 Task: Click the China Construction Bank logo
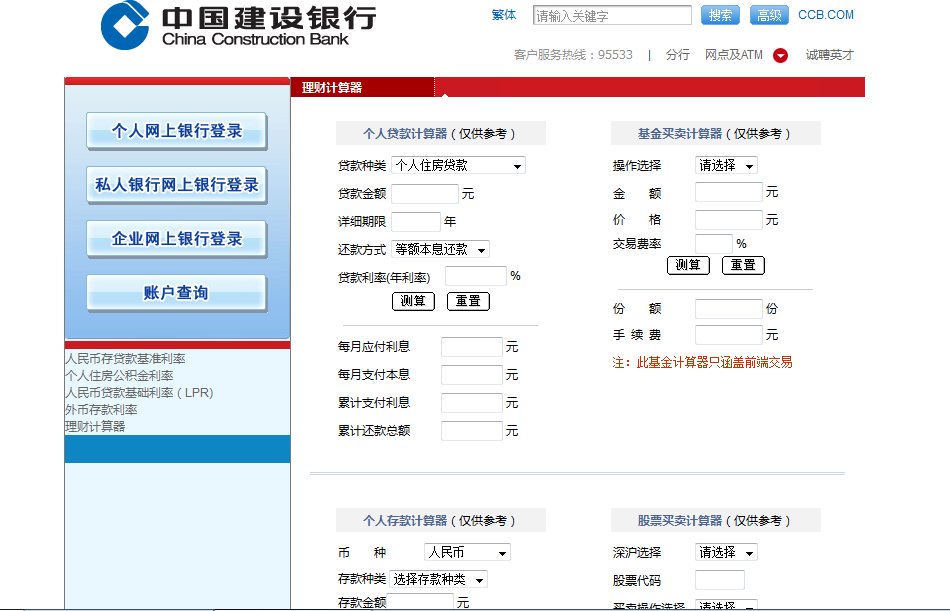pos(239,26)
